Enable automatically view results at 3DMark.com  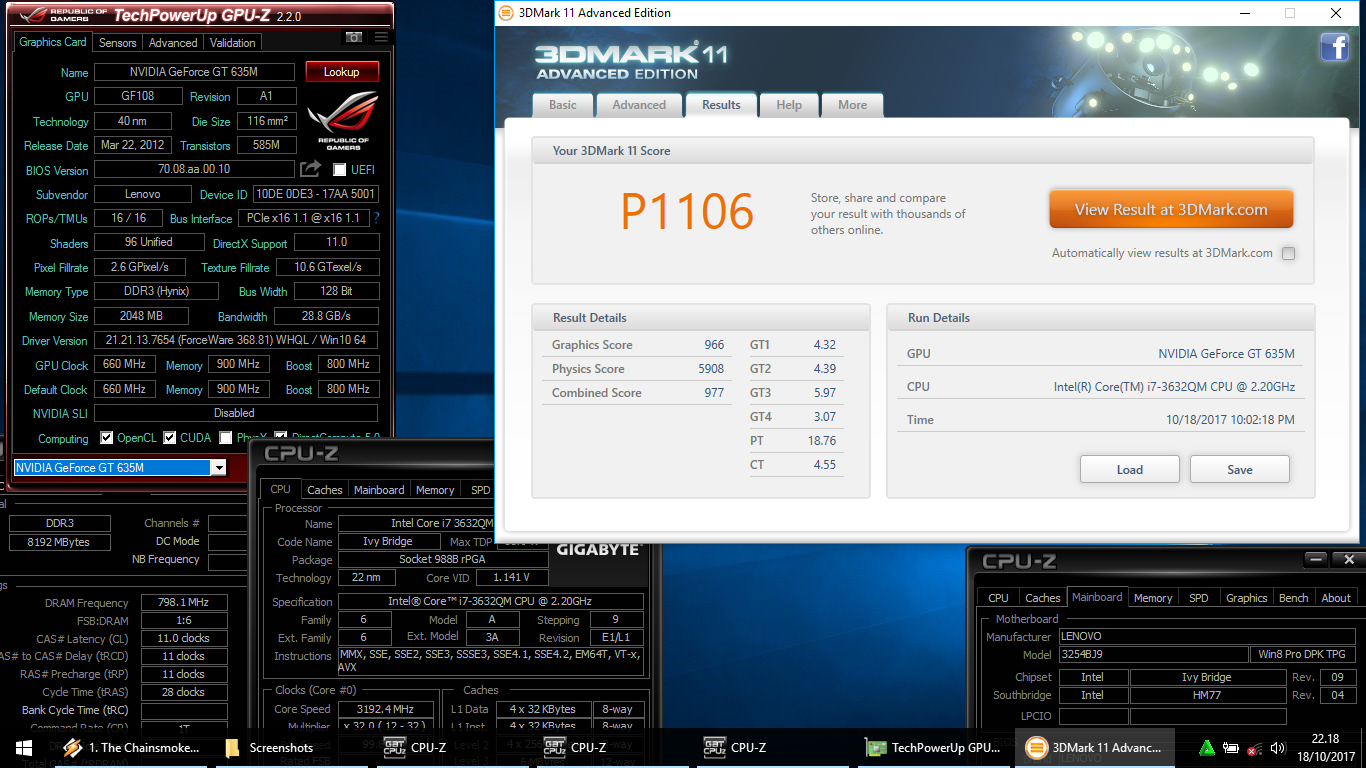[x=1288, y=253]
